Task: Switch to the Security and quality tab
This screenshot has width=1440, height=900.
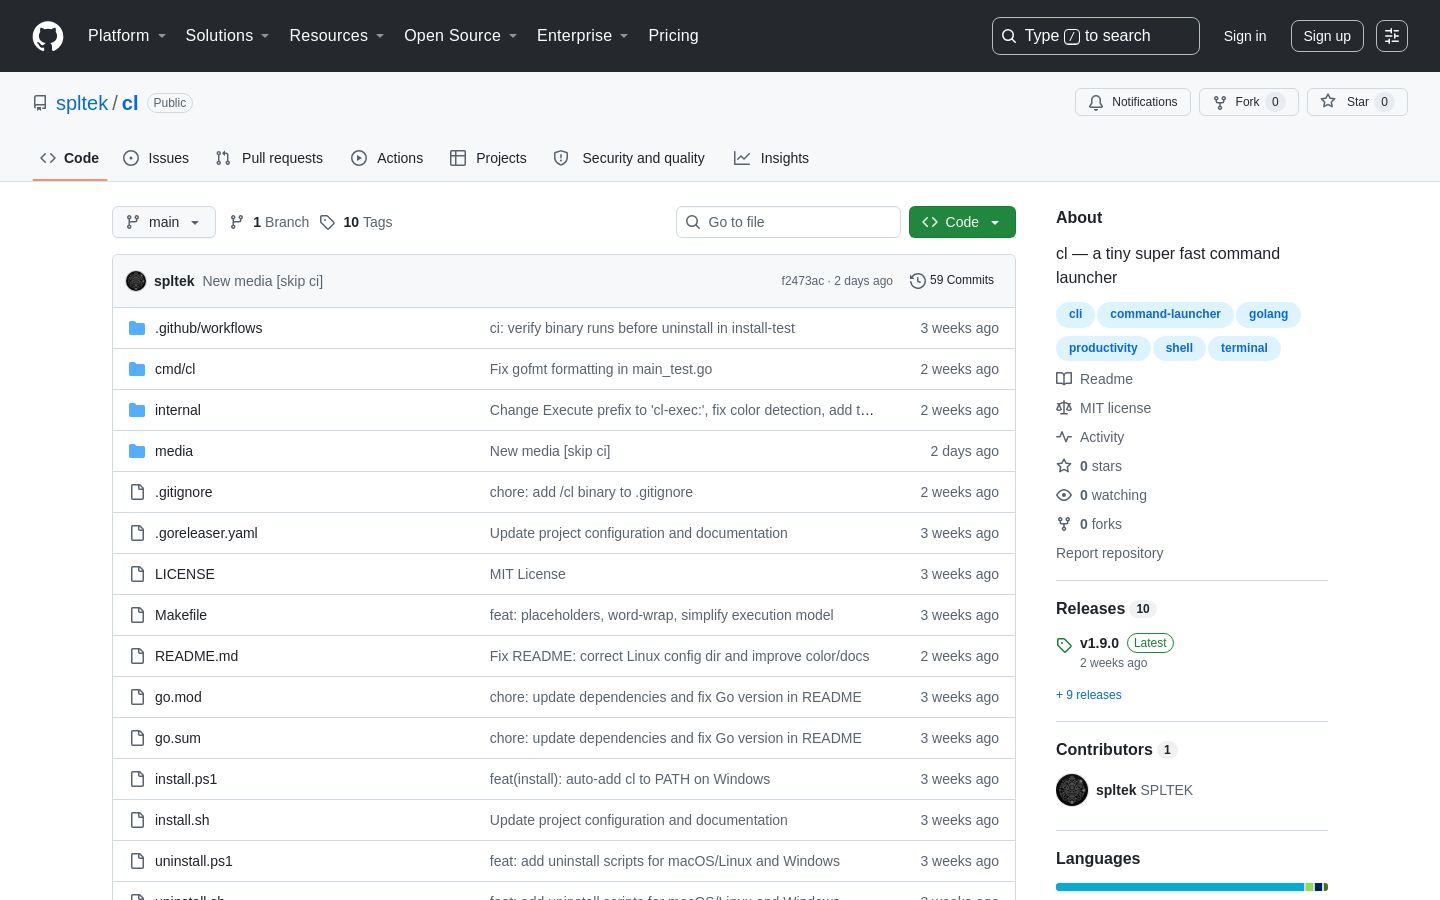Action: click(629, 158)
